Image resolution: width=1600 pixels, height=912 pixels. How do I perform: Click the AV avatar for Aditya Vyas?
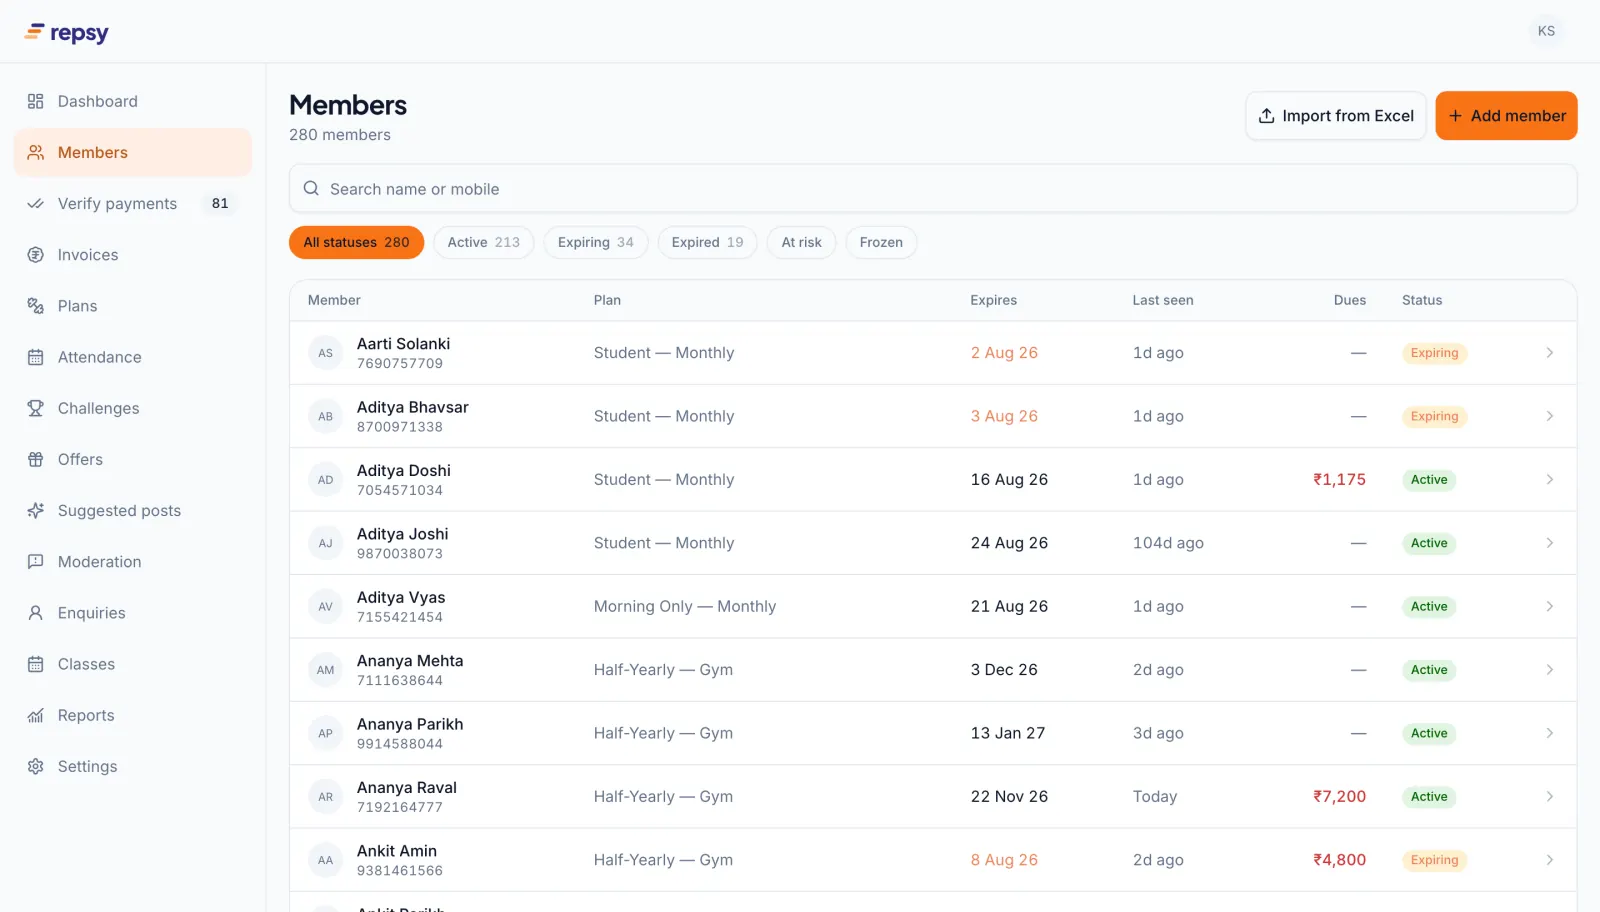(x=325, y=606)
